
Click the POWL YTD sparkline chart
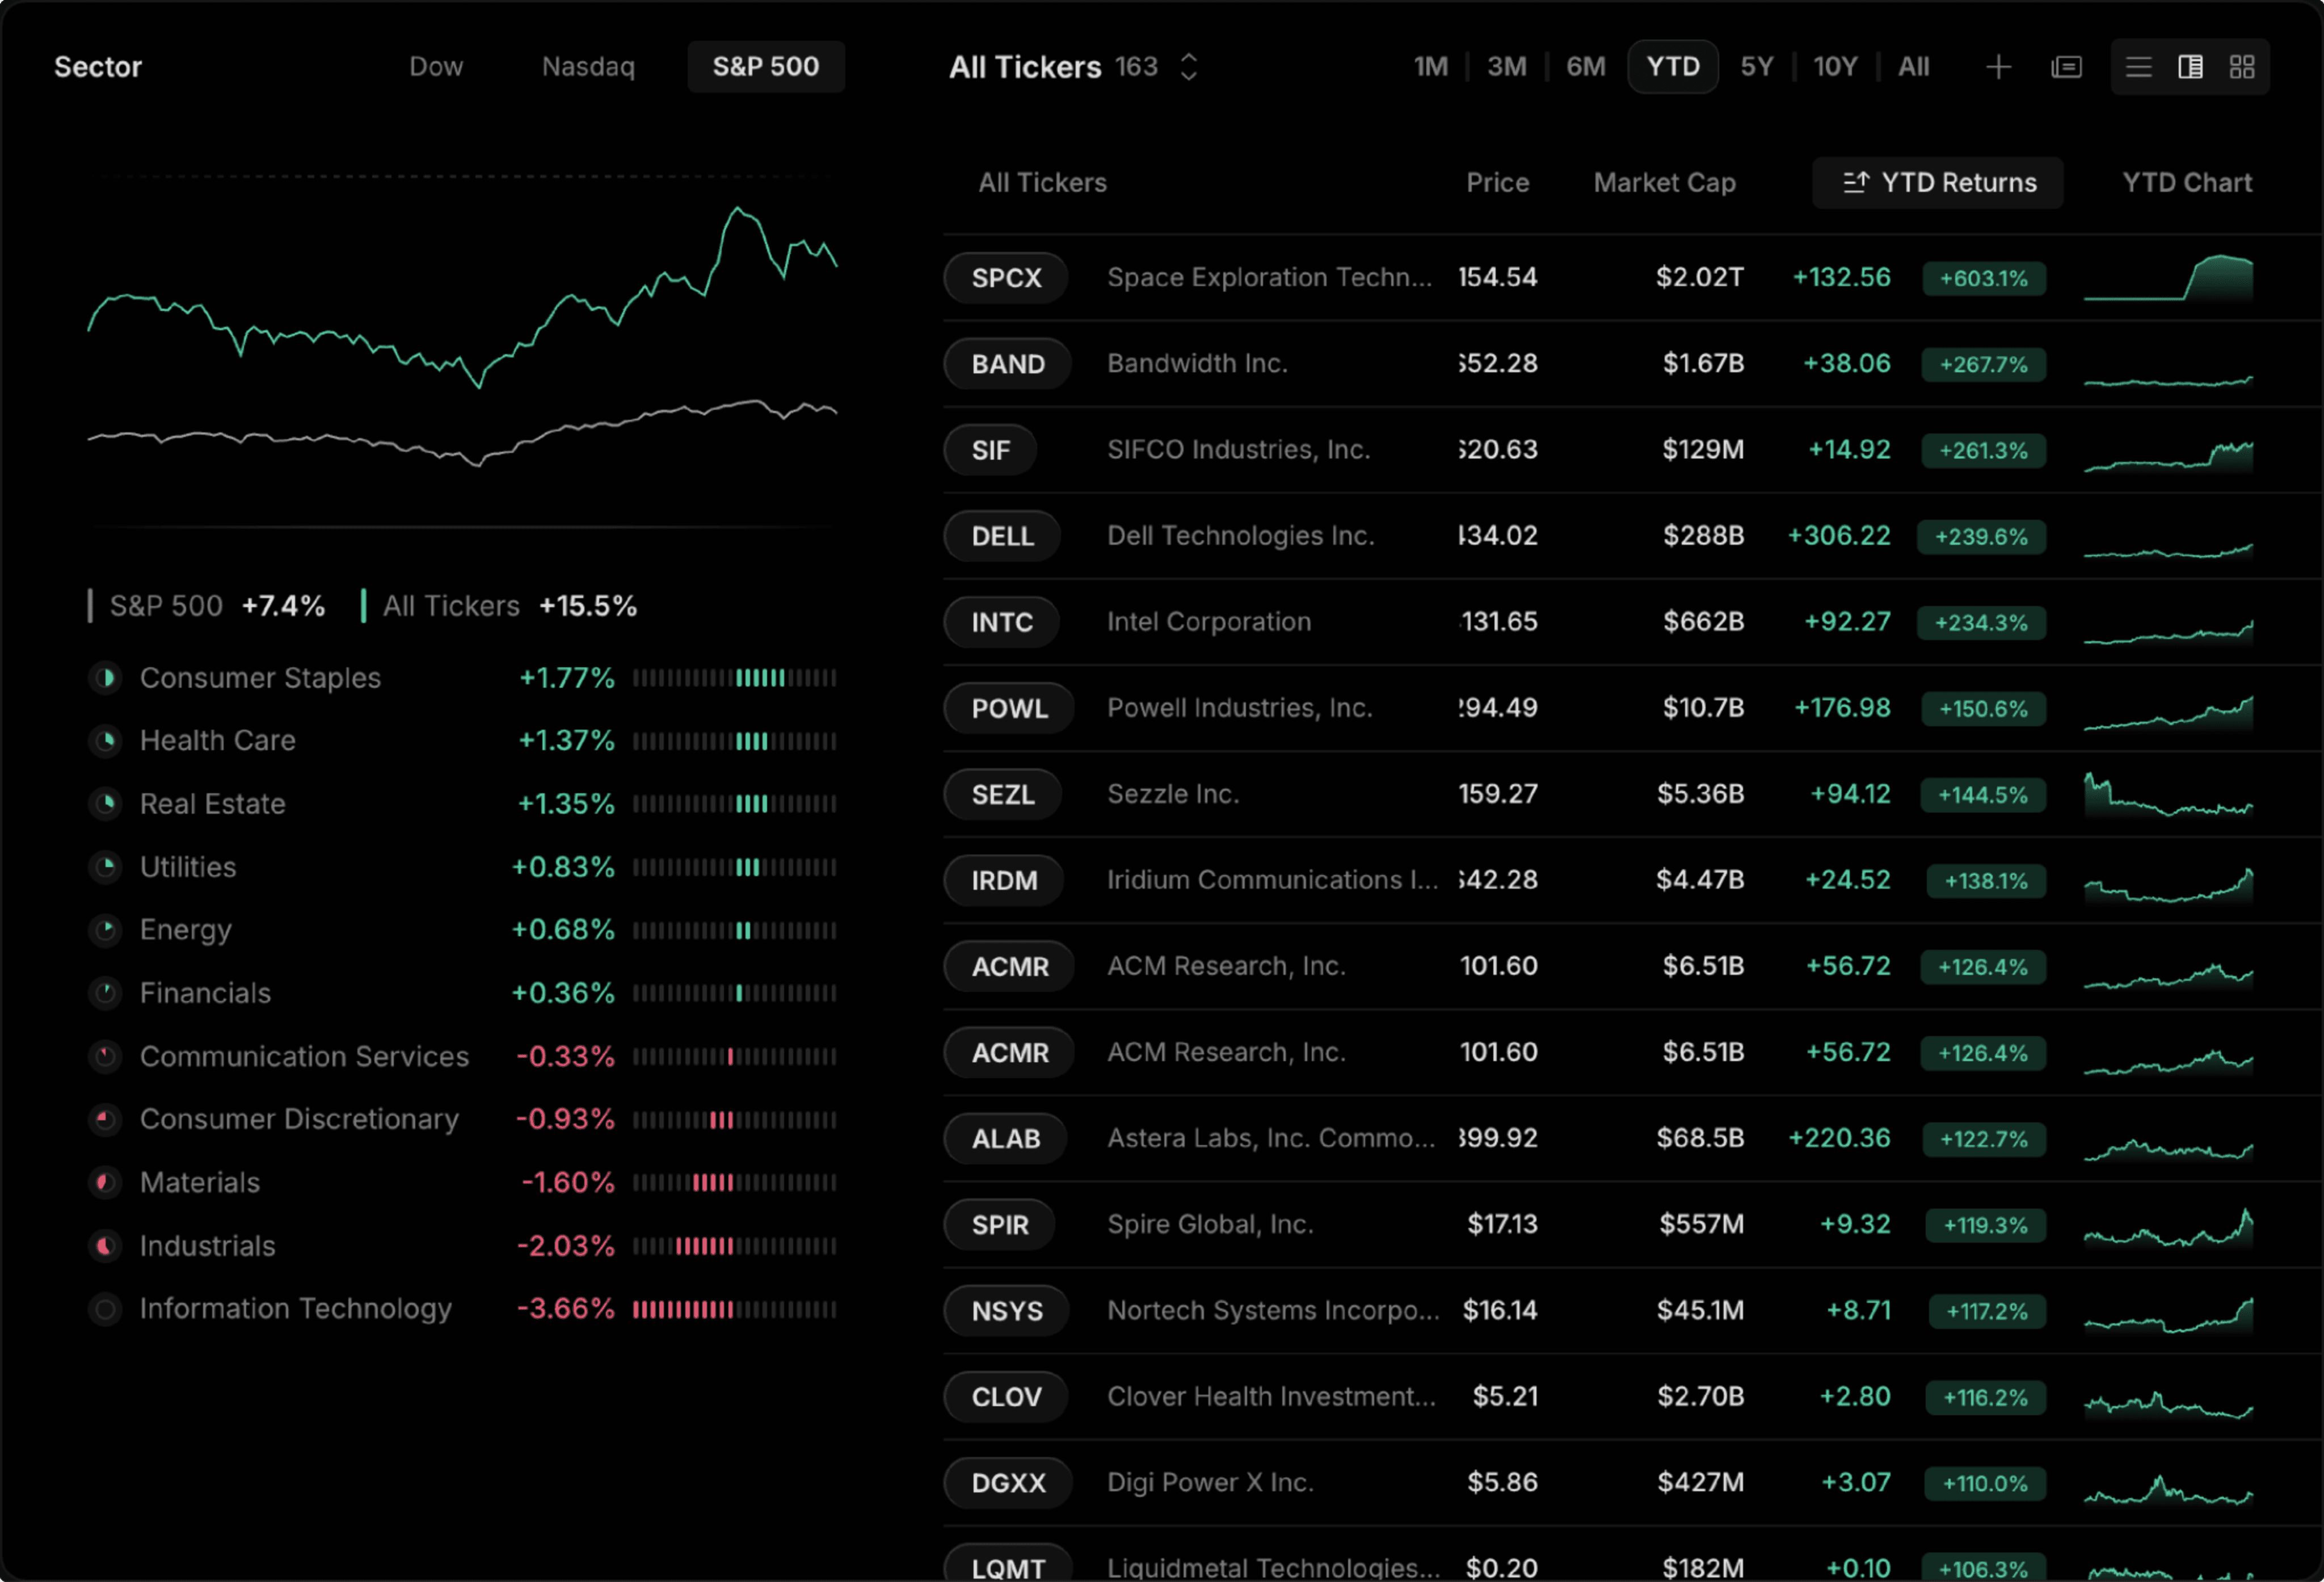[2168, 712]
